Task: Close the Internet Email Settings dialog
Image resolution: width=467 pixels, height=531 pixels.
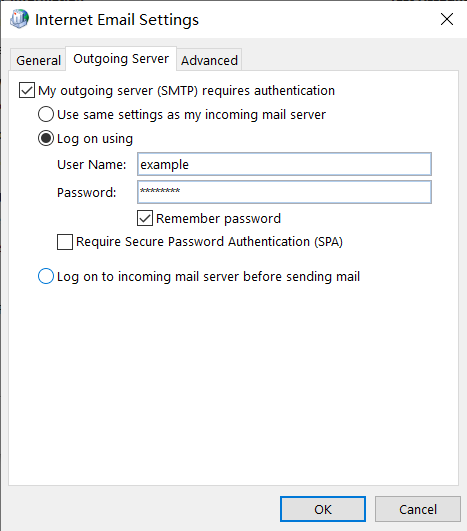Action: click(x=447, y=19)
